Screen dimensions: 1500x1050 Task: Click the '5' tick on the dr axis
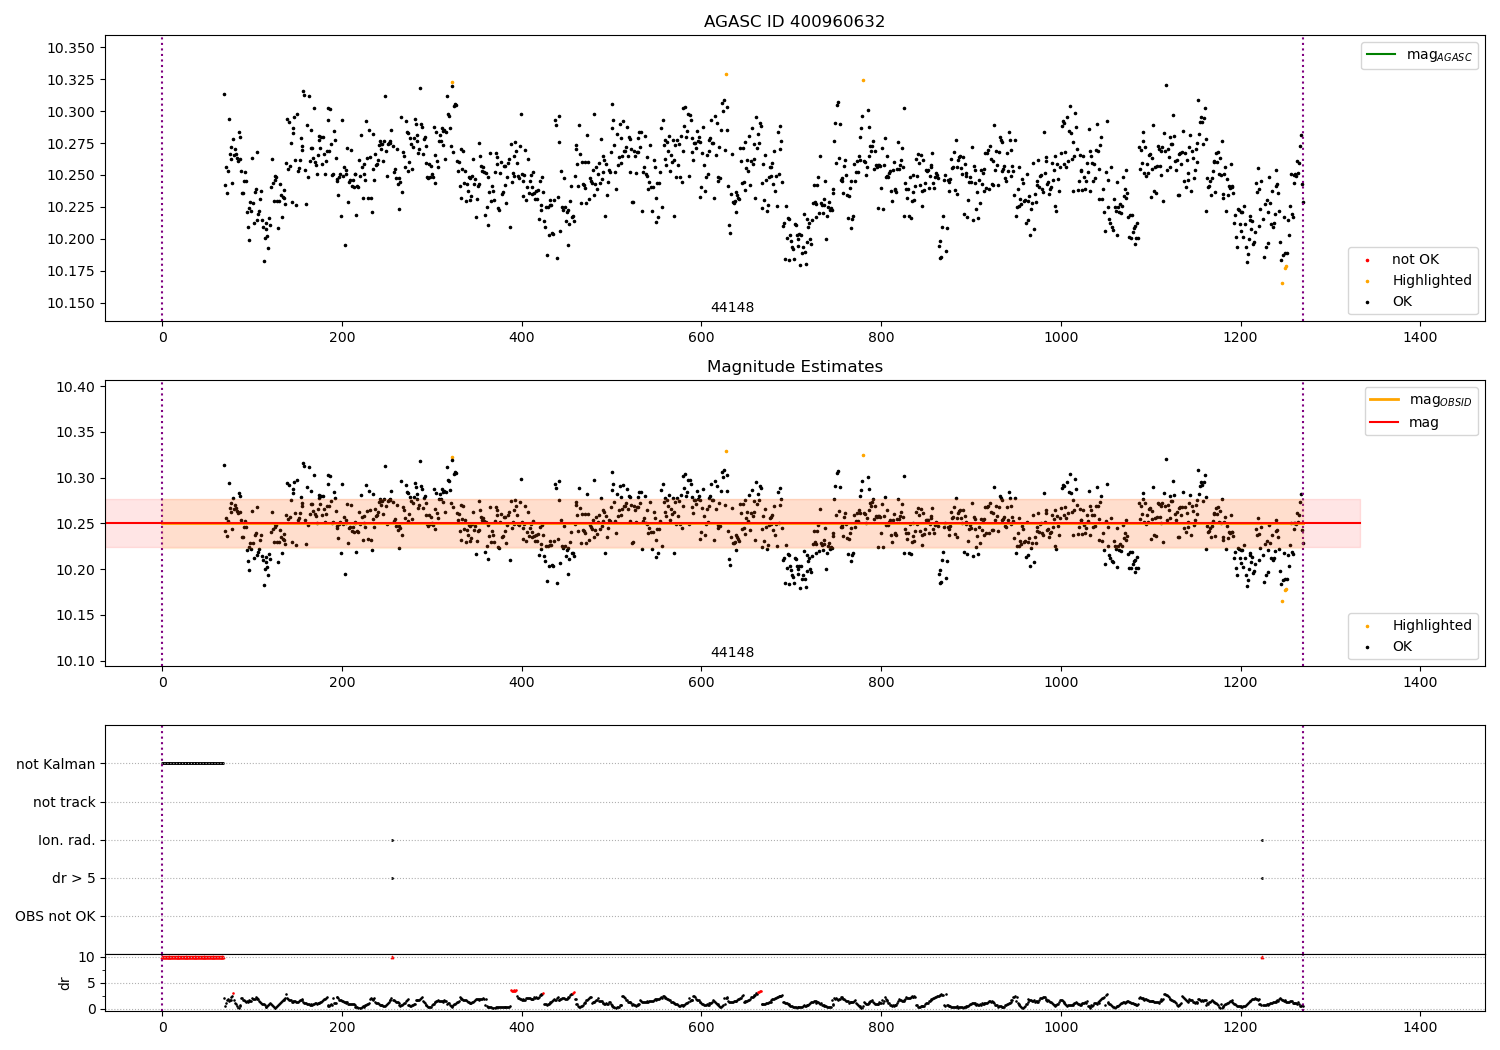[x=91, y=983]
